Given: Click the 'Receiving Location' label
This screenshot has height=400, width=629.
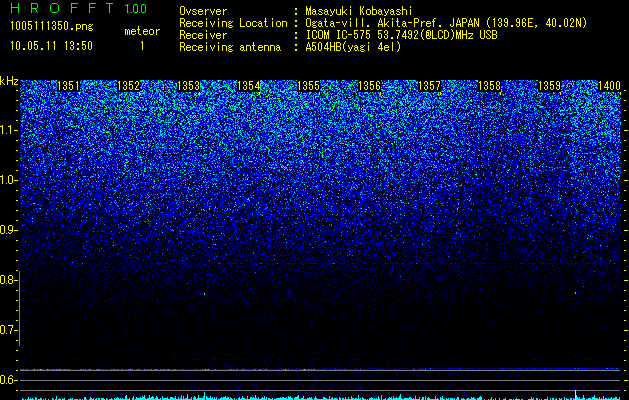Looking at the screenshot, I should (233, 23).
